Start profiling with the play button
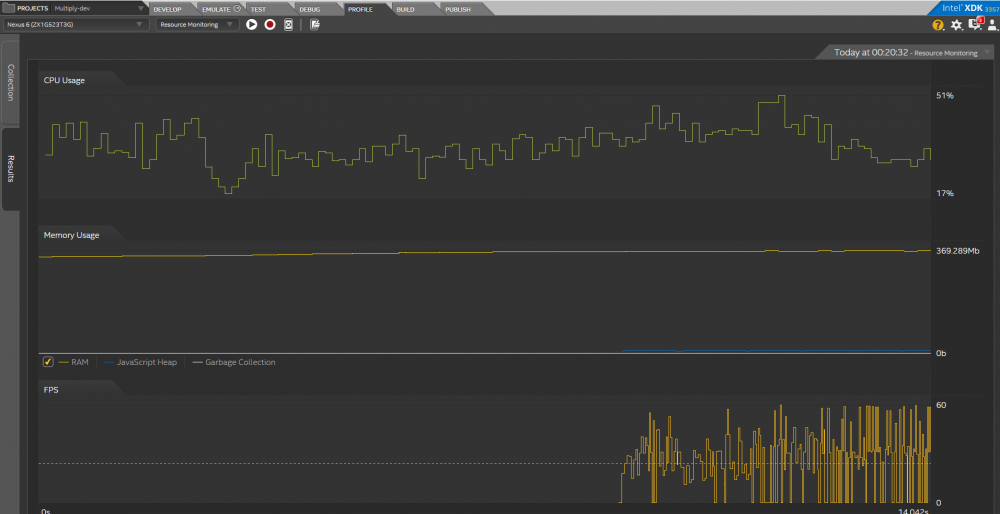Viewport: 1000px width, 514px height. 252,25
